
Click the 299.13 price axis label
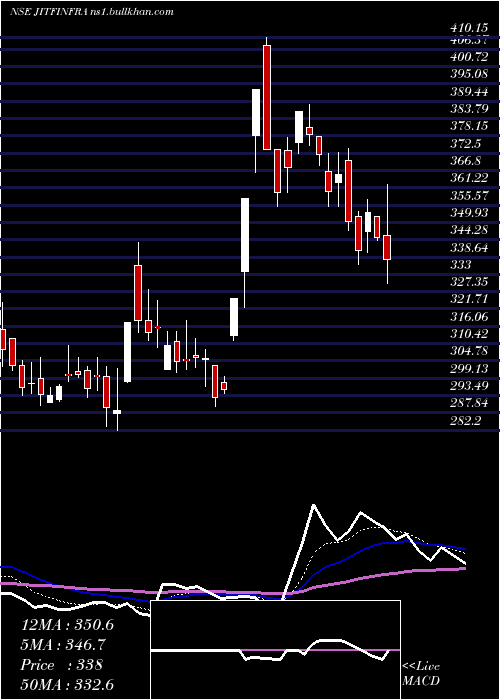(x=469, y=368)
